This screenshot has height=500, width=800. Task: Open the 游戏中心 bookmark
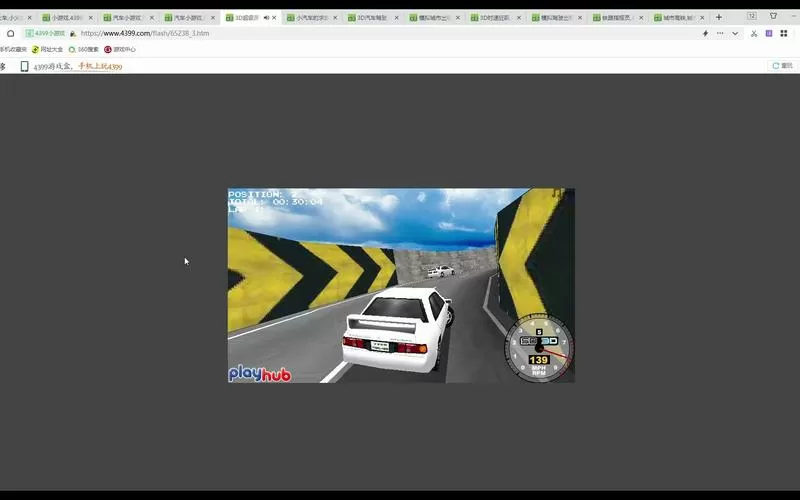[x=120, y=49]
